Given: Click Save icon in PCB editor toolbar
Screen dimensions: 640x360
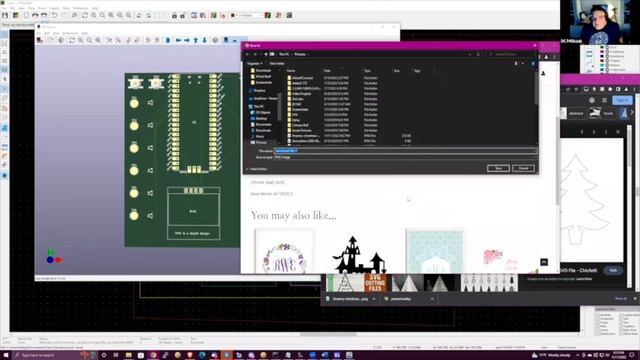Looking at the screenshot, I should (5, 15).
